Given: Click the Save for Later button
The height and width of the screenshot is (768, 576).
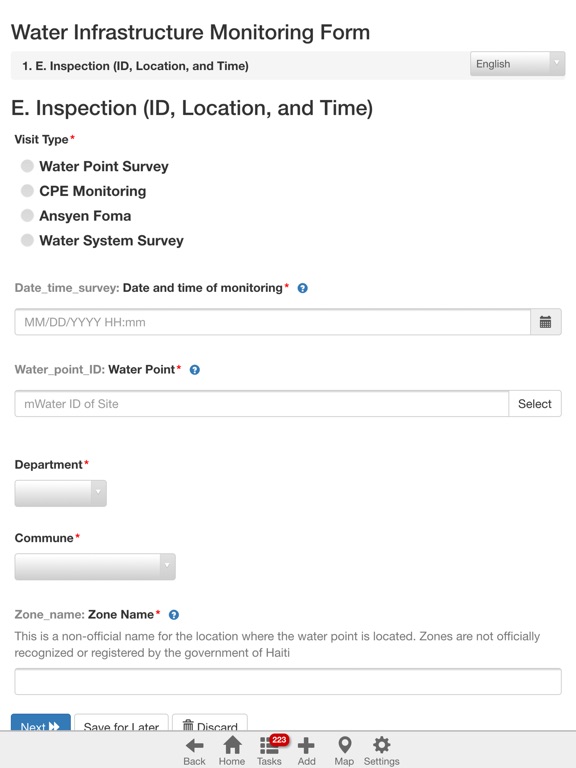Looking at the screenshot, I should pos(121,723).
